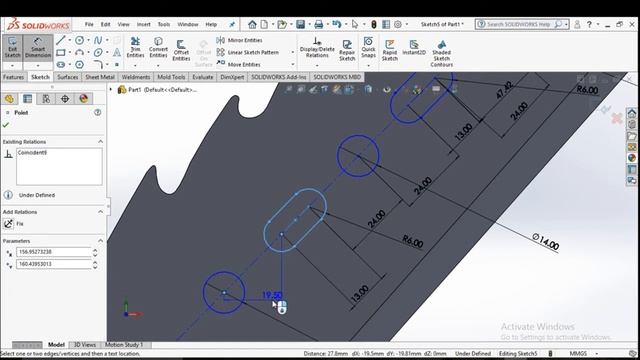The height and width of the screenshot is (360, 640).
Task: Toggle Shaded Sketch Contours
Action: (x=442, y=53)
